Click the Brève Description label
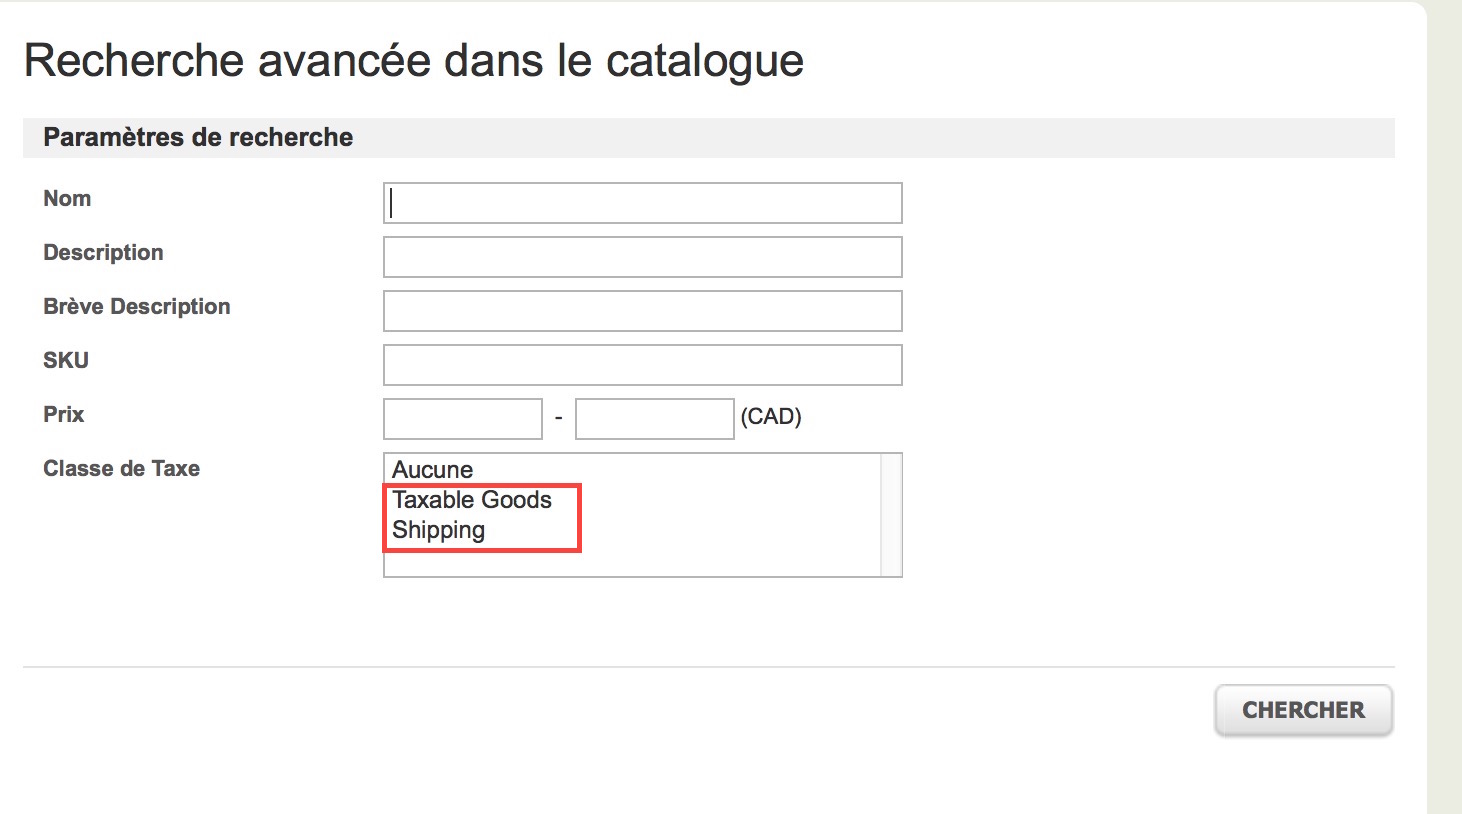This screenshot has width=1462, height=814. click(x=137, y=307)
